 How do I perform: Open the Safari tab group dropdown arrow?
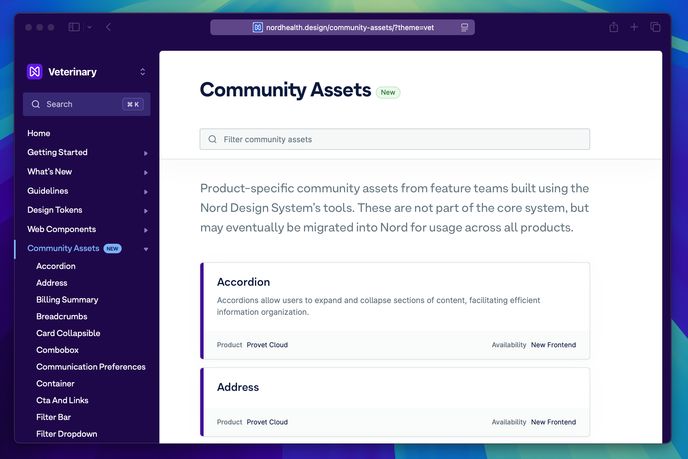(90, 27)
